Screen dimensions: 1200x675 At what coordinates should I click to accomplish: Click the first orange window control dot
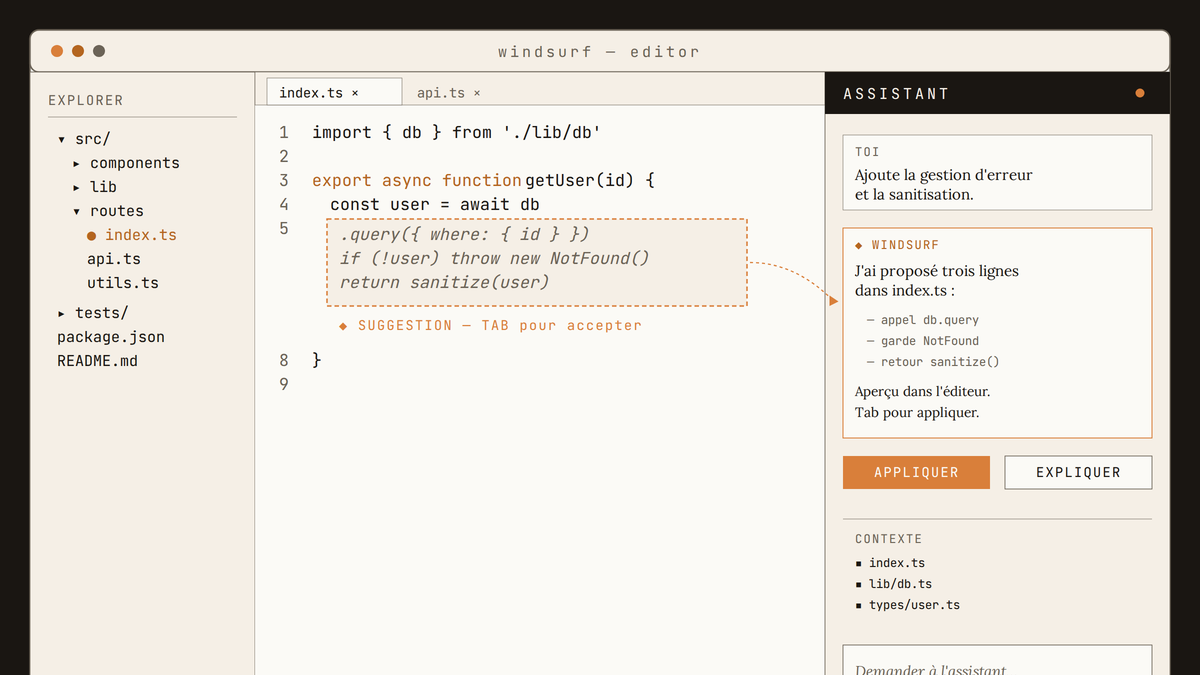[57, 51]
